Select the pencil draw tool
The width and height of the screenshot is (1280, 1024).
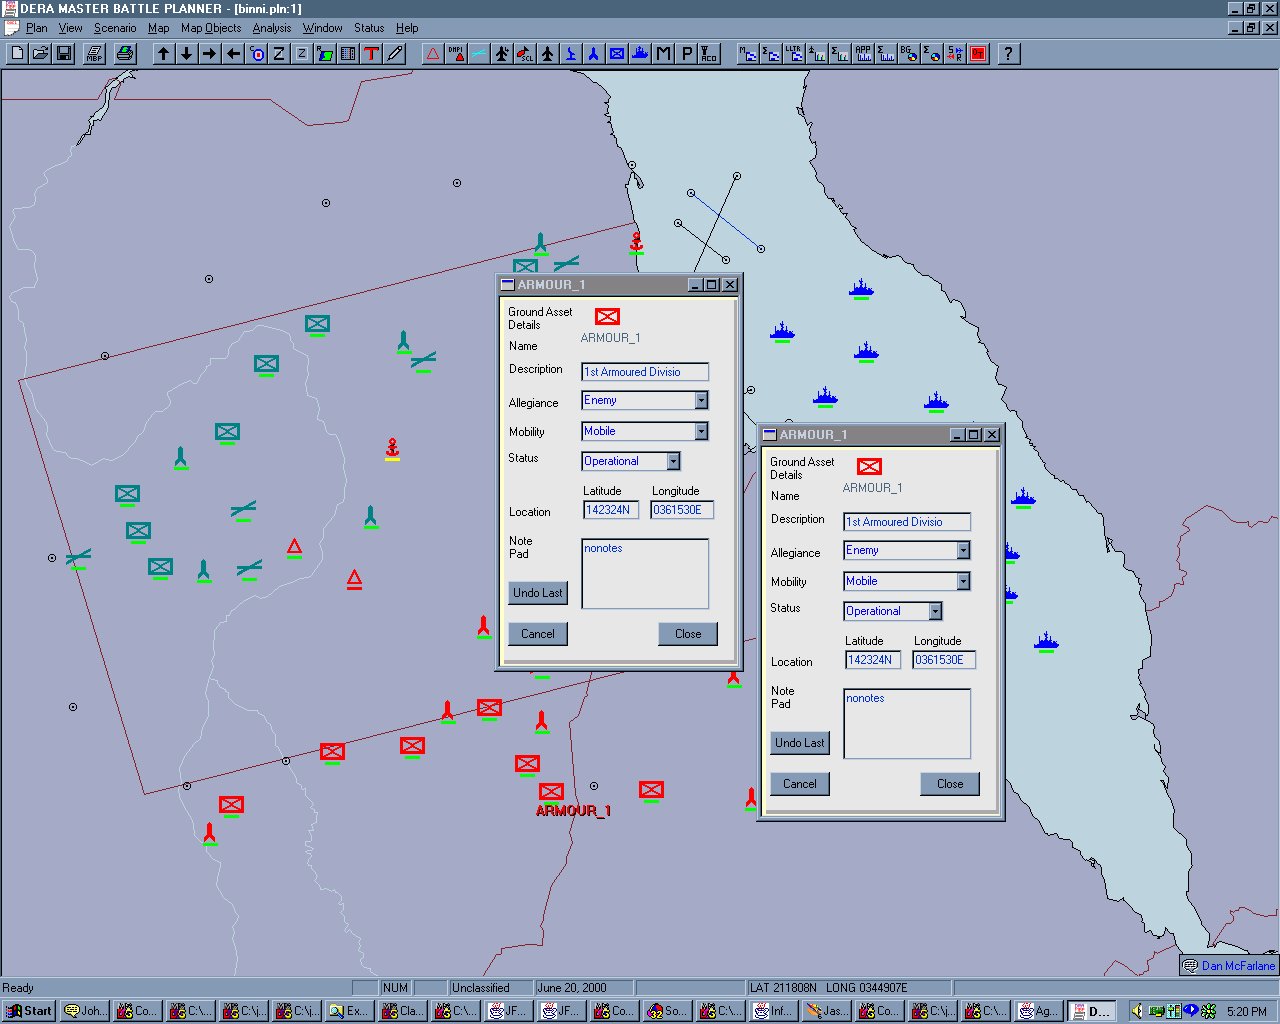[395, 54]
